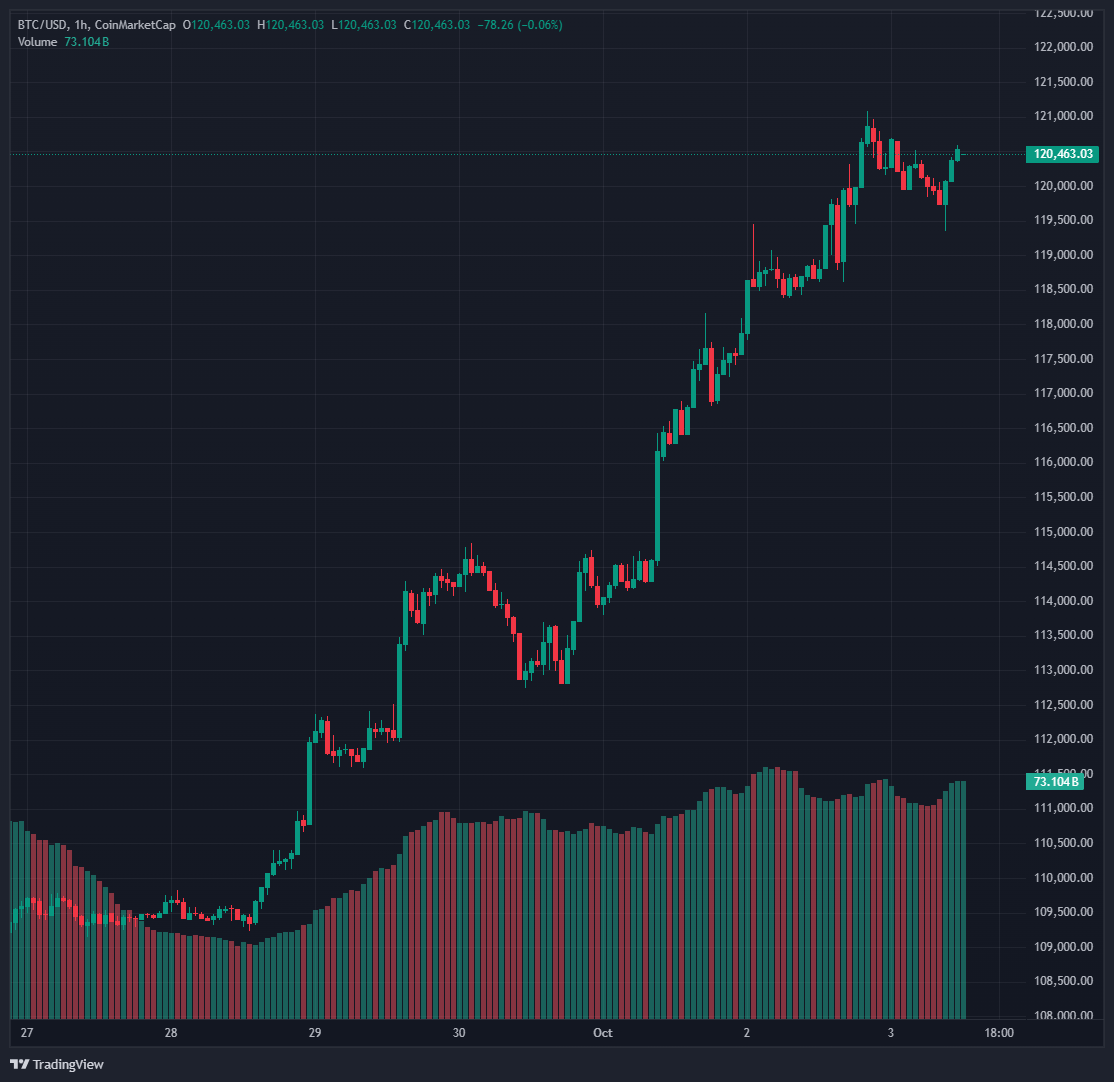Viewport: 1114px width, 1082px height.
Task: Click the 122,000.00 price scale label
Action: (x=1064, y=47)
